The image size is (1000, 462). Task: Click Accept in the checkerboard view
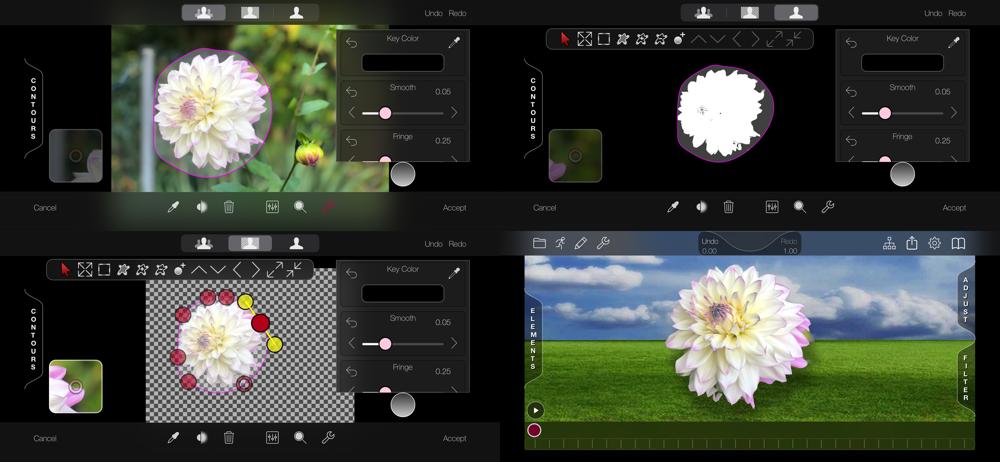(455, 438)
